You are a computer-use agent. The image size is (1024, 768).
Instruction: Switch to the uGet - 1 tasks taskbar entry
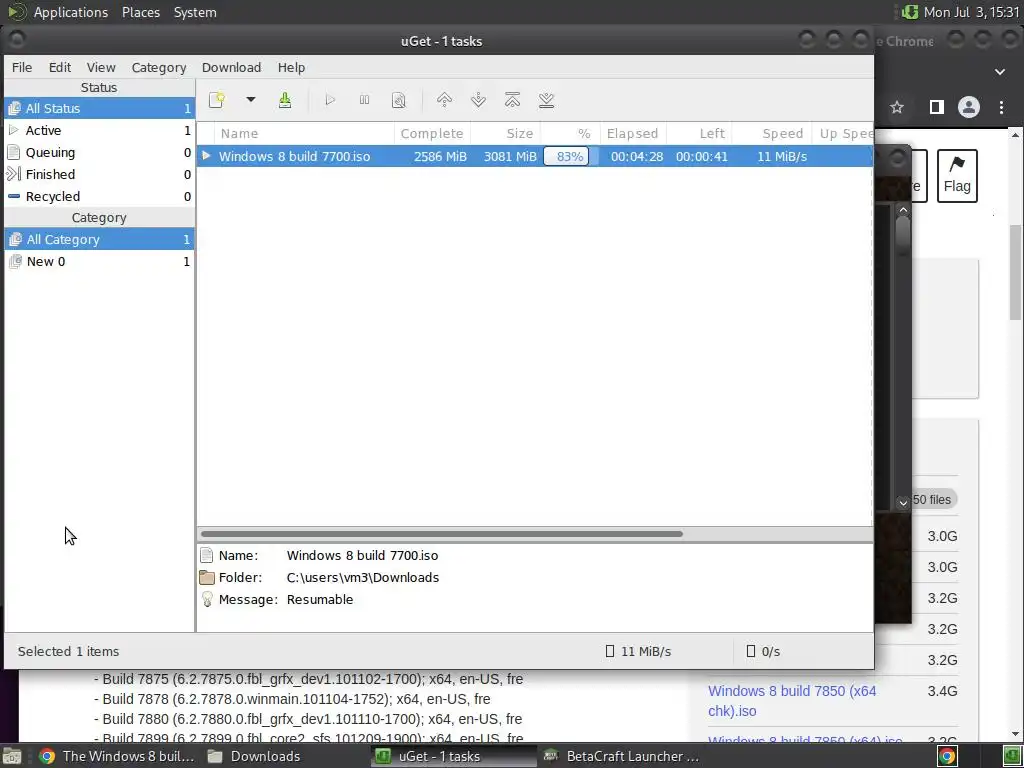pyautogui.click(x=454, y=756)
